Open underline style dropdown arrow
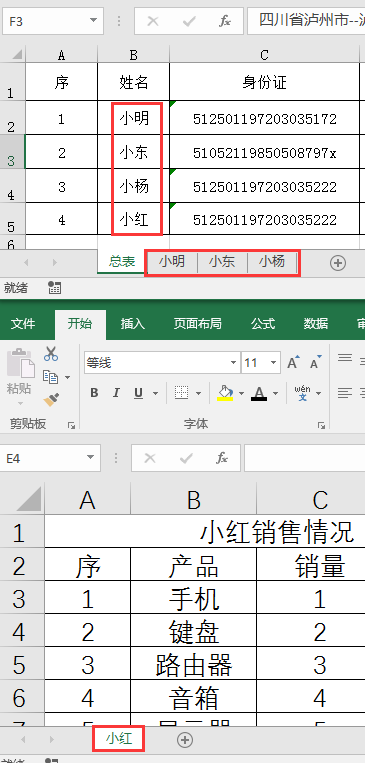The width and height of the screenshot is (365, 763). (x=155, y=393)
